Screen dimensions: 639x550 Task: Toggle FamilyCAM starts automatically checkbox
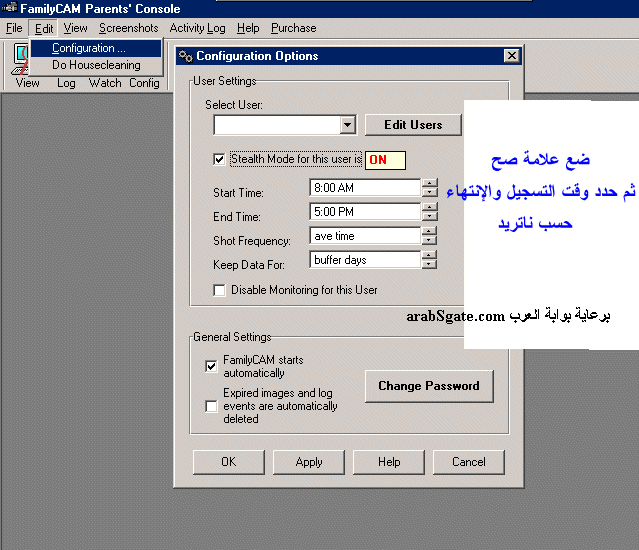[x=212, y=366]
